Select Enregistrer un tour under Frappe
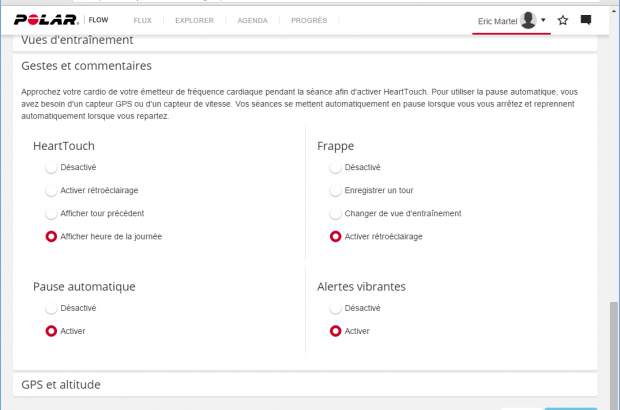620x410 pixels. [x=336, y=190]
